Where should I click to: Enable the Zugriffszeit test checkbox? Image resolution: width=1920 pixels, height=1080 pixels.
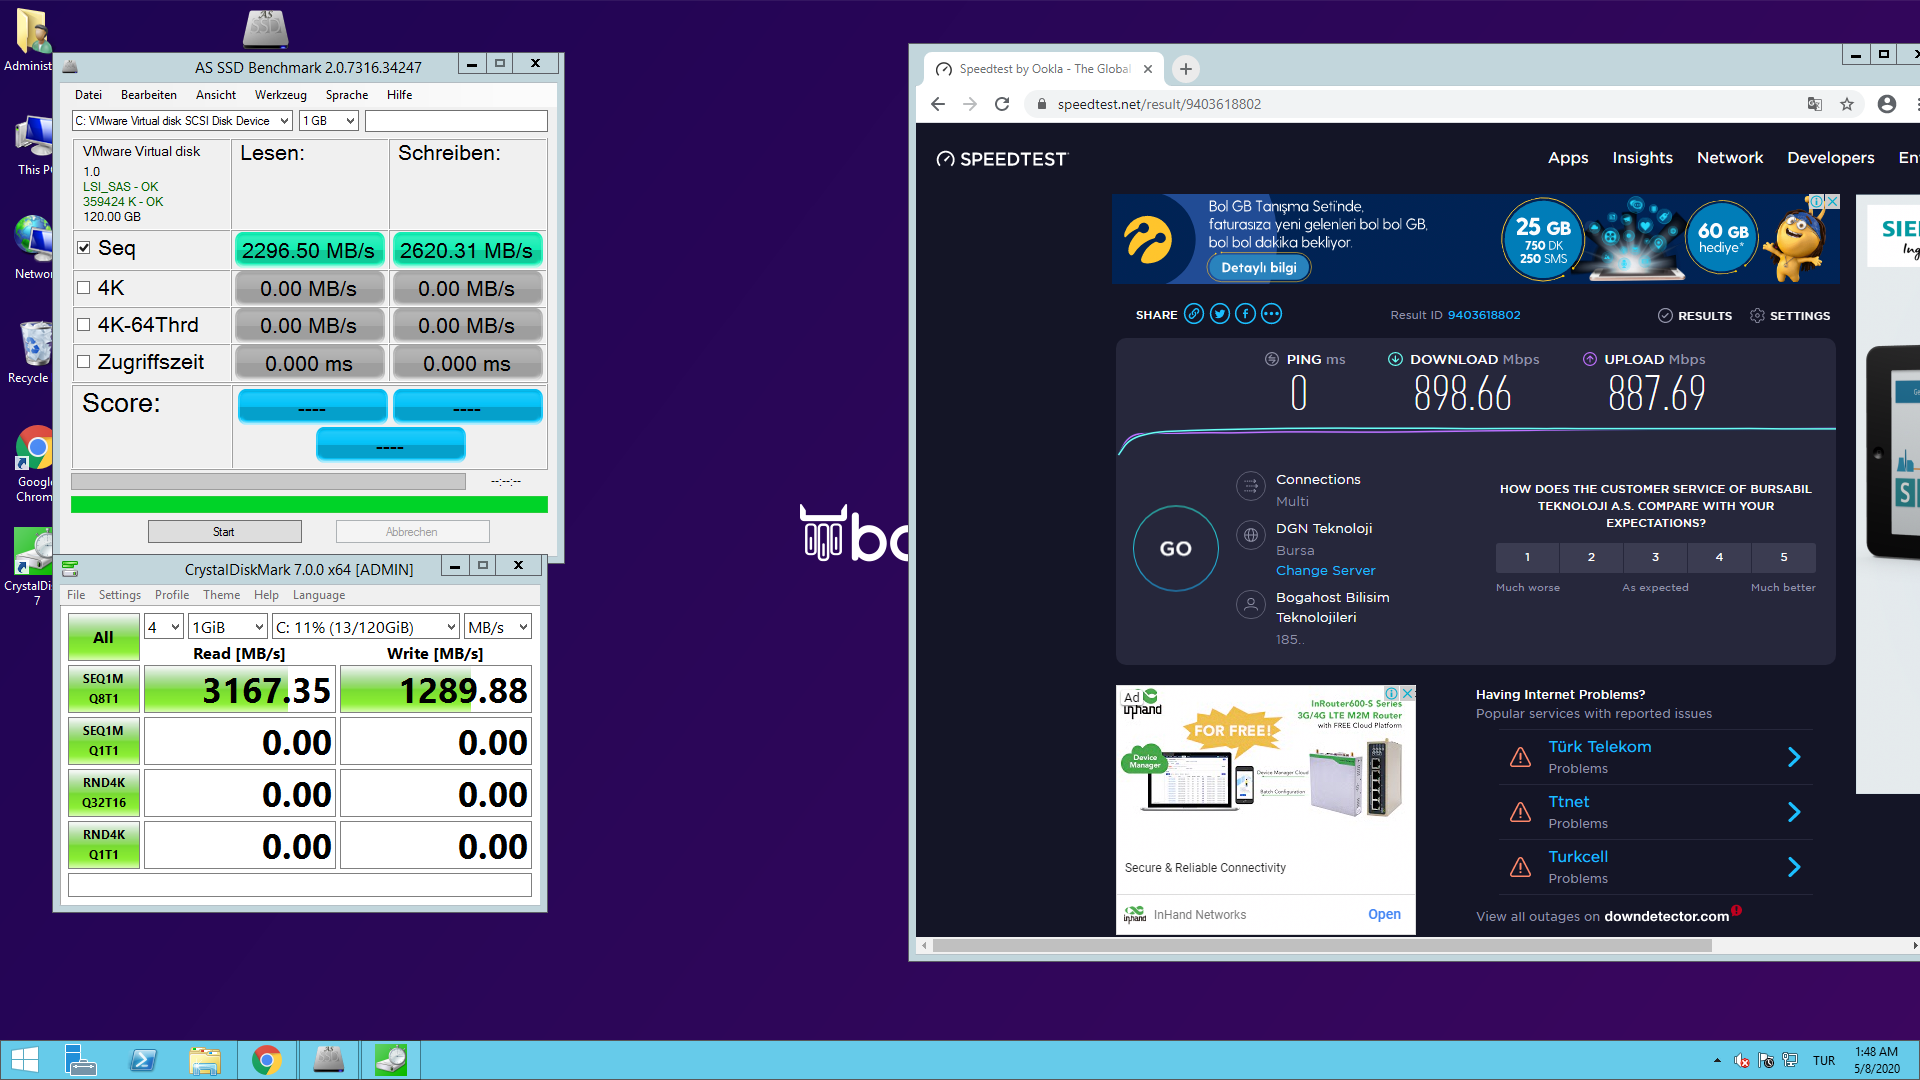coord(84,362)
